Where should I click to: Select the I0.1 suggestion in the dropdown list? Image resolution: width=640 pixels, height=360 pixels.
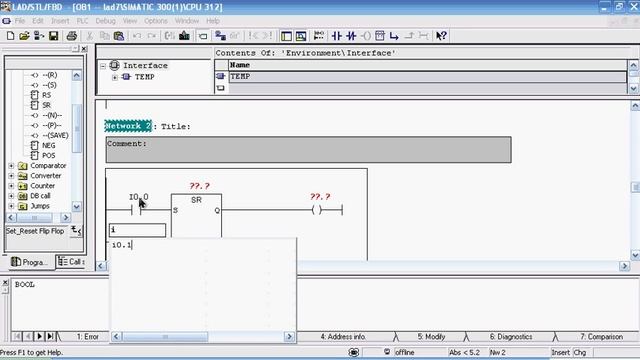(122, 245)
